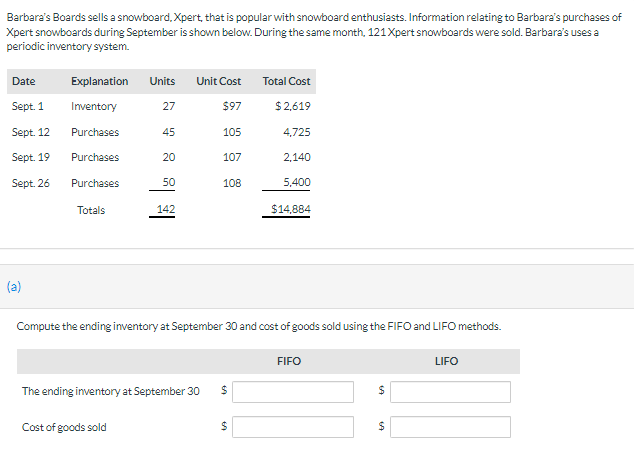
Task: Click the LIFO ending inventory input field
Action: click(450, 391)
